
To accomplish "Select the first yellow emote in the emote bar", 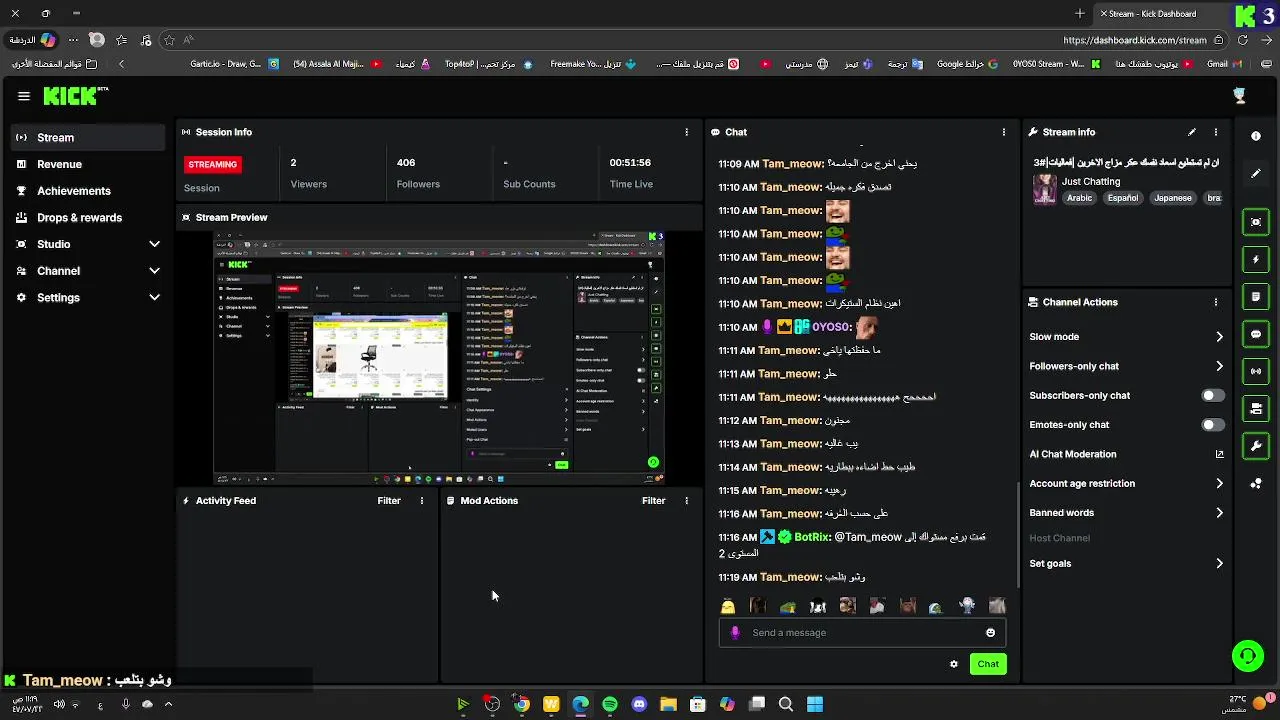I will [x=728, y=606].
